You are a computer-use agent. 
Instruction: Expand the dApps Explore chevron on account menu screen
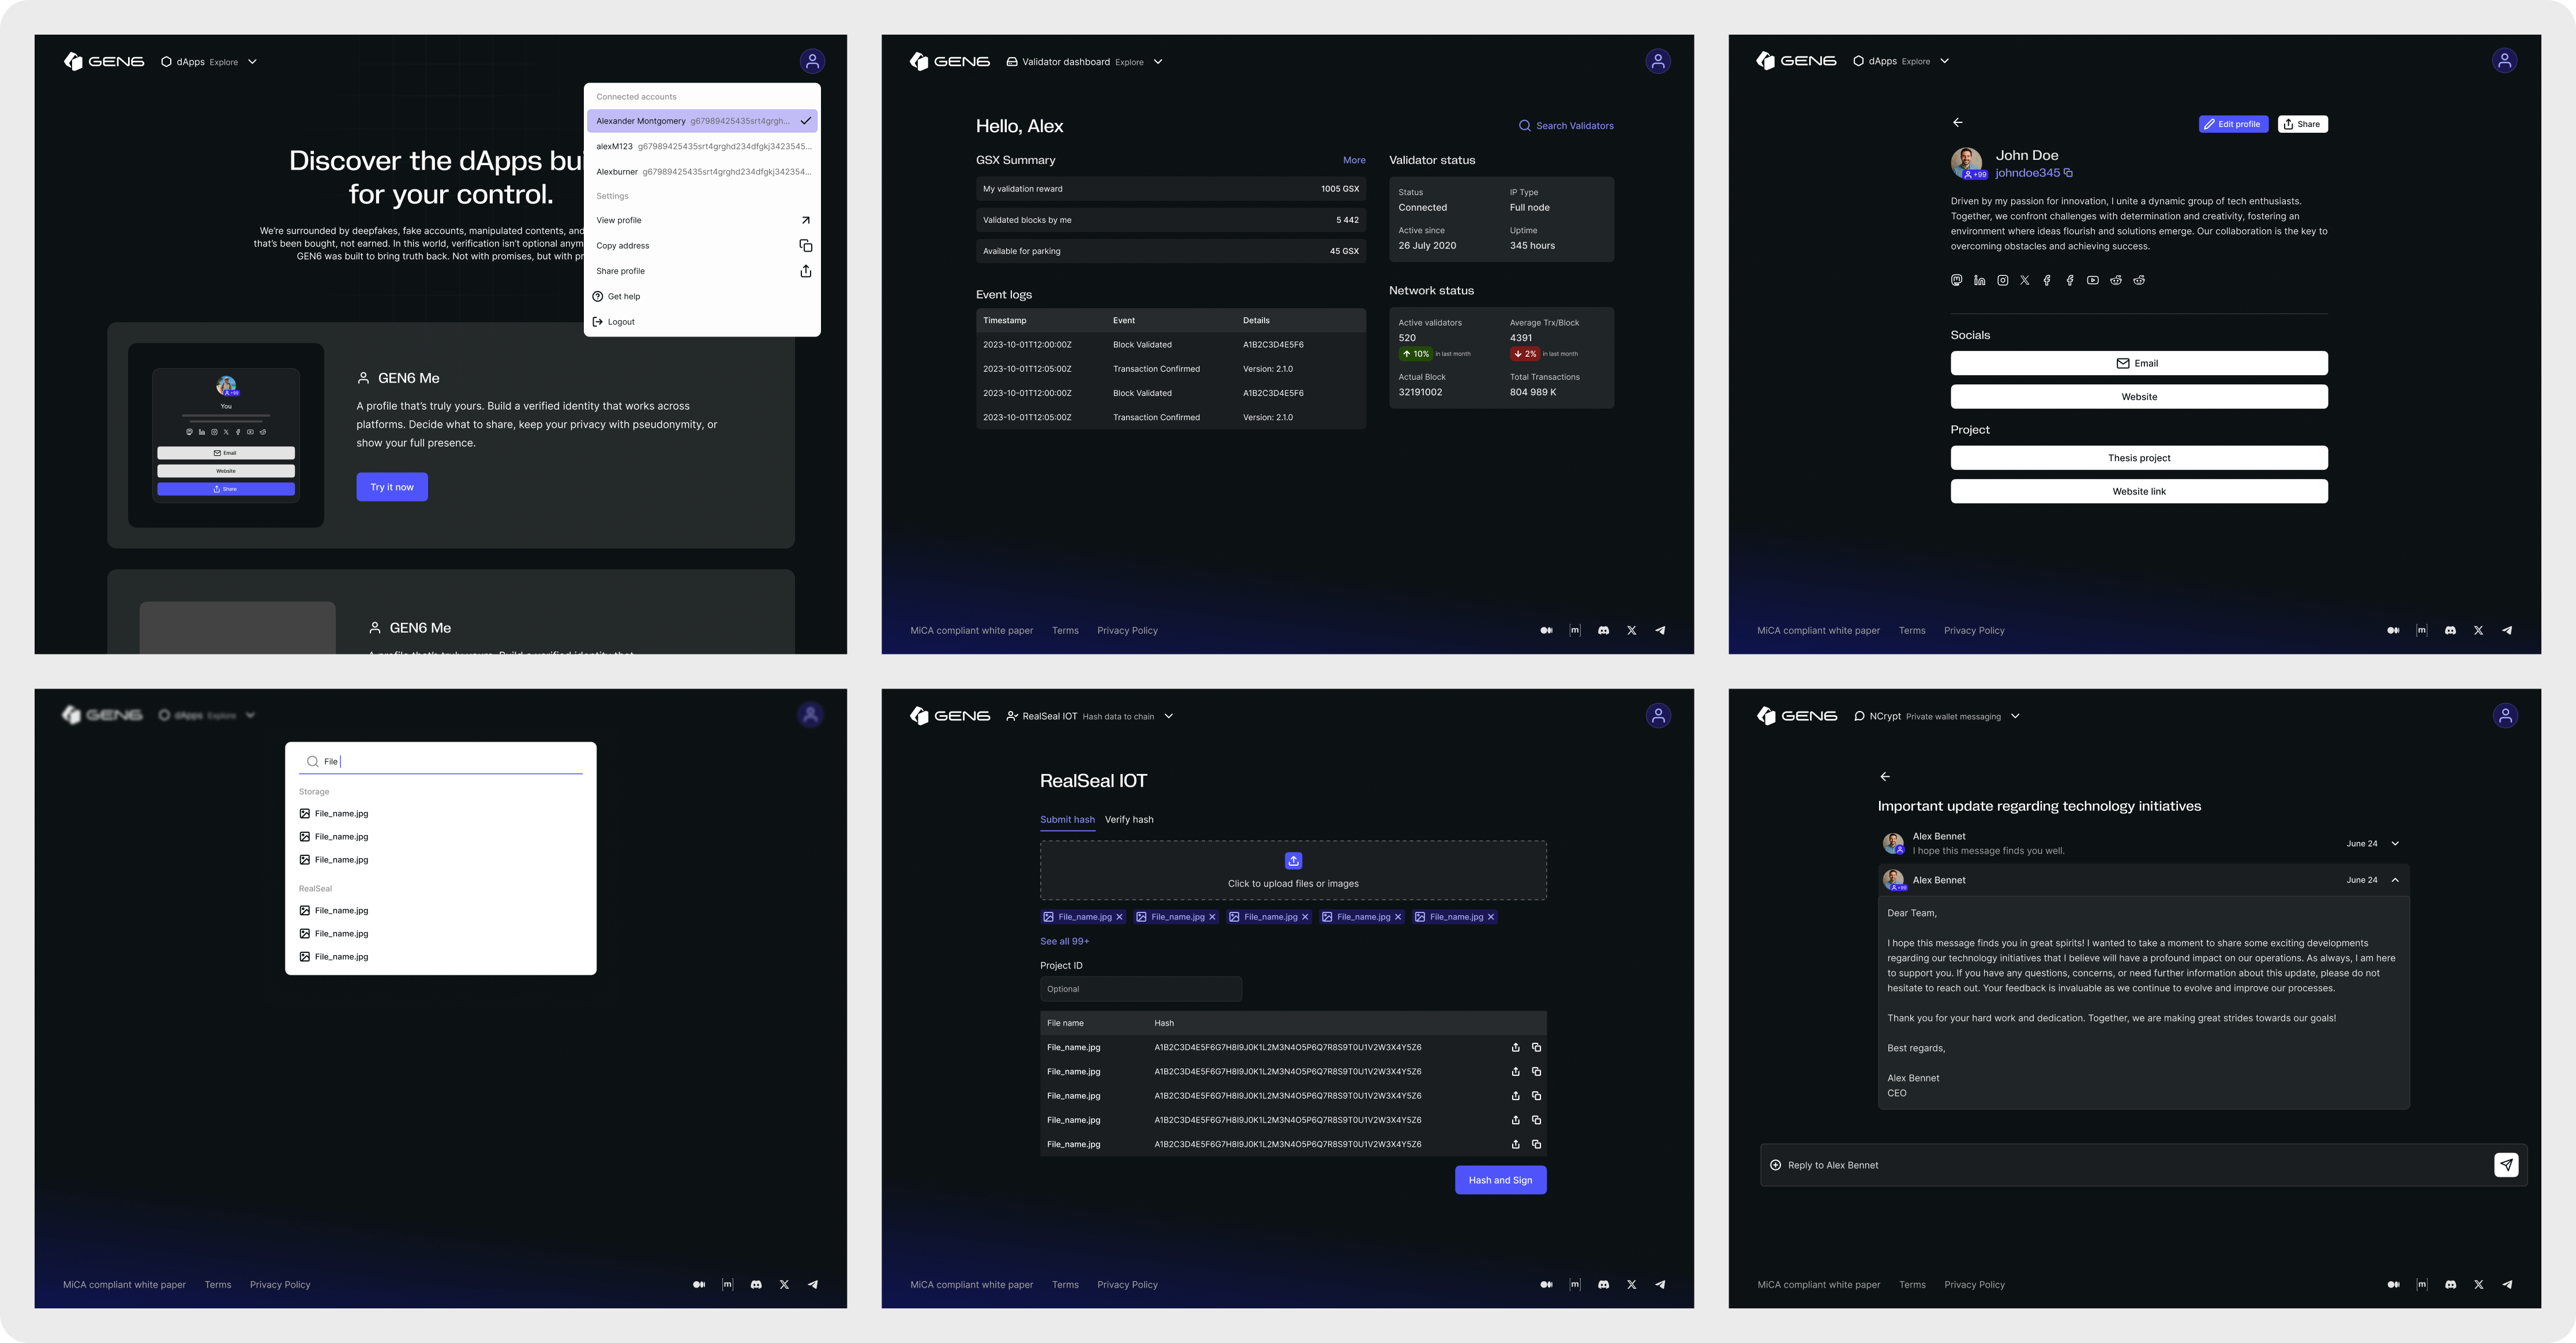[252, 62]
